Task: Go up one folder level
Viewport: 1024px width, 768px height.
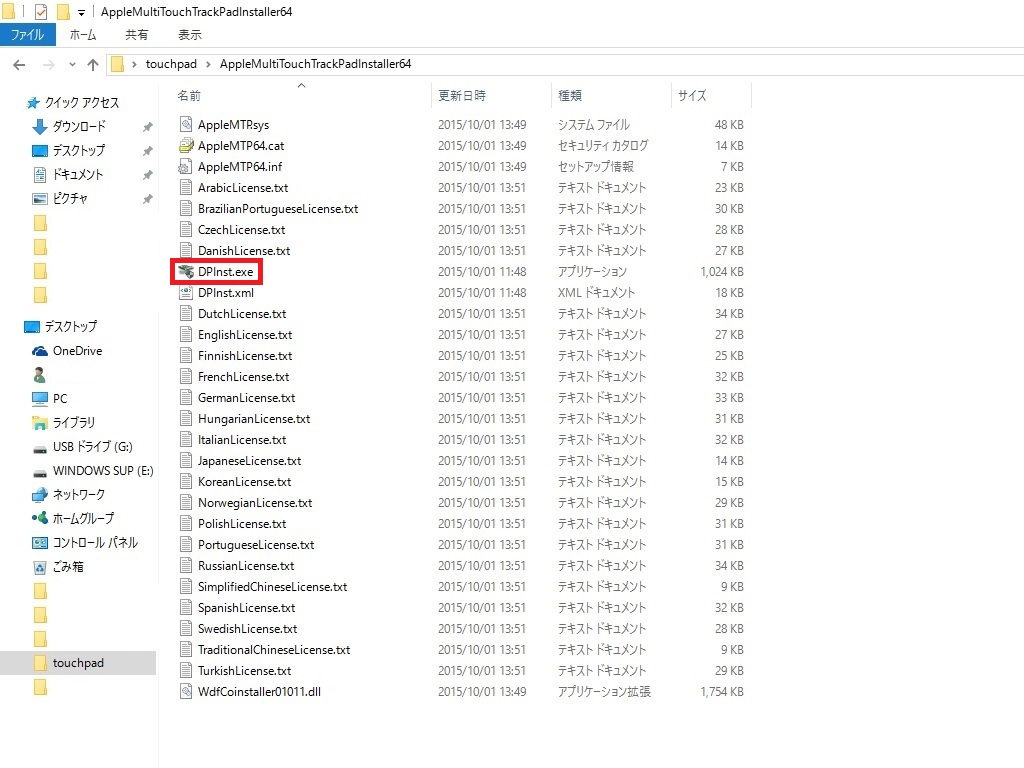Action: (93, 65)
